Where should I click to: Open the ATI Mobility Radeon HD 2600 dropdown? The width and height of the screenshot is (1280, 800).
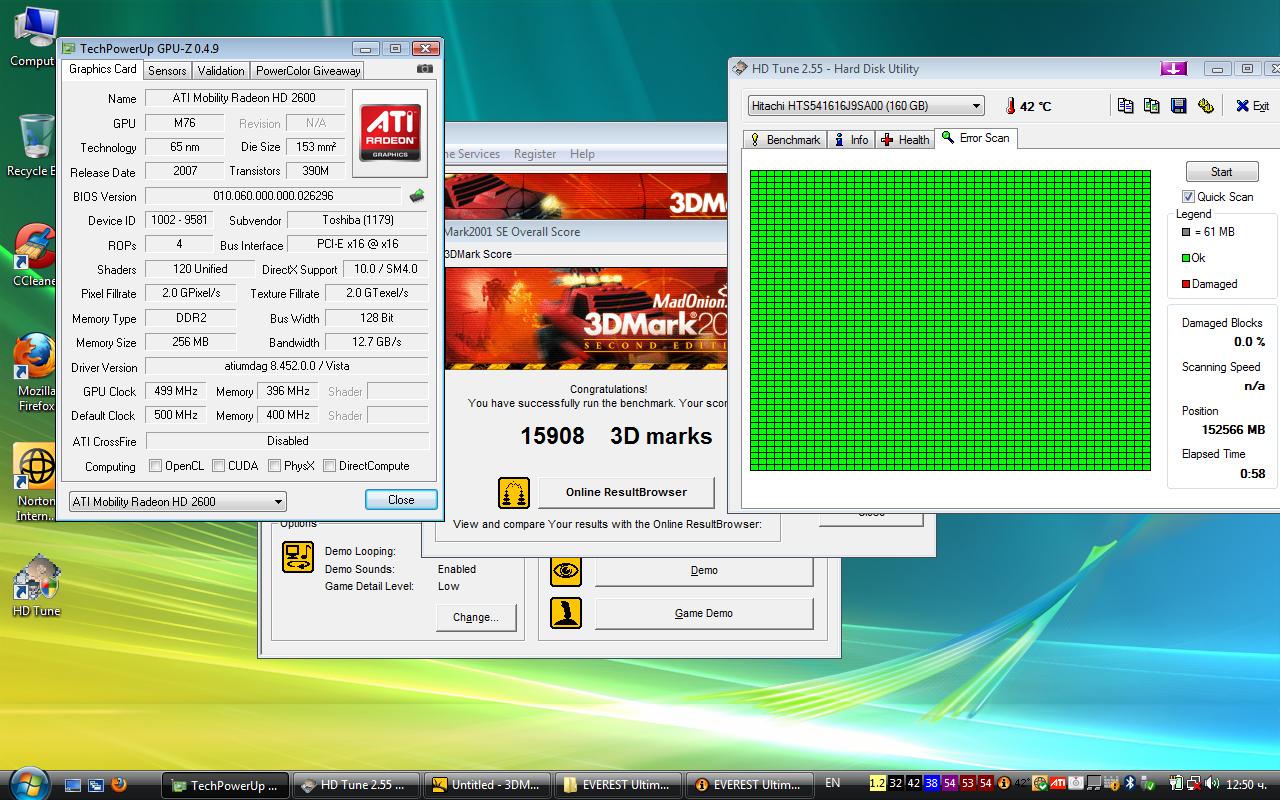coord(177,502)
